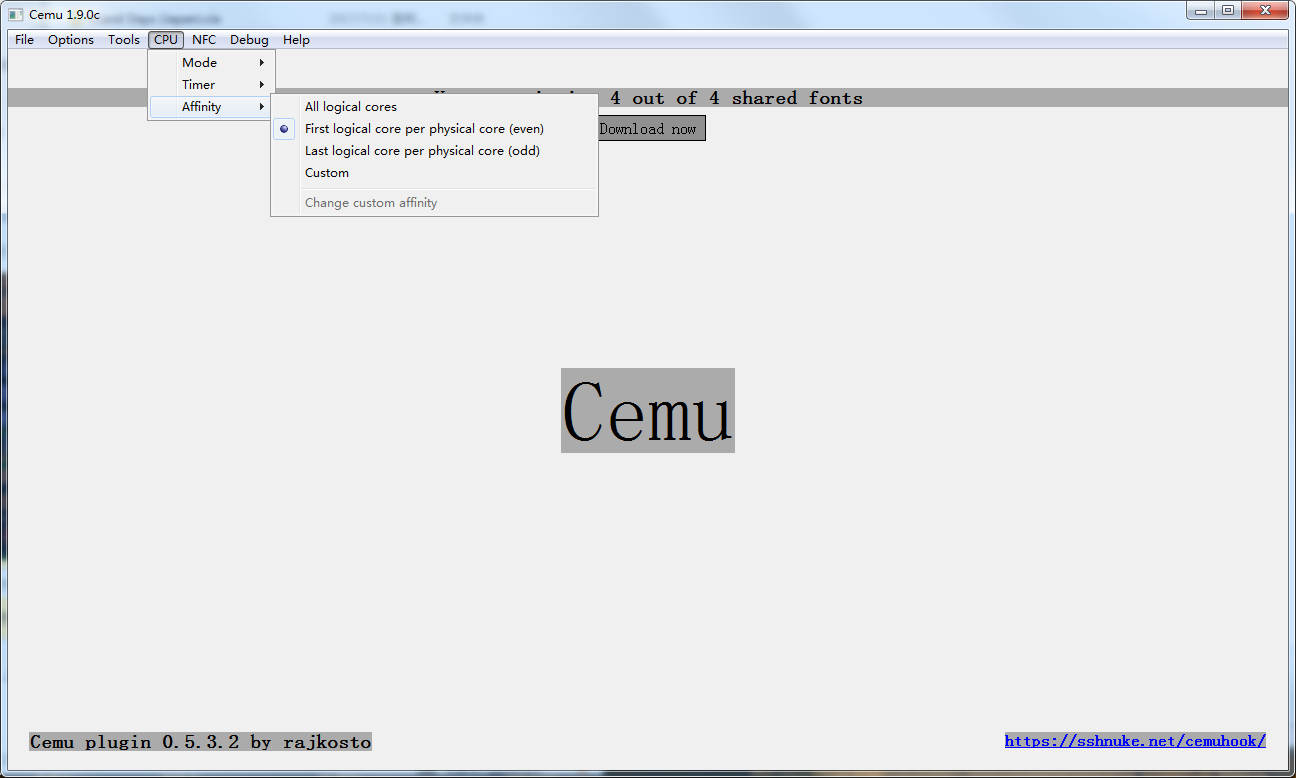The width and height of the screenshot is (1296, 778).
Task: Expand the Mode submenu
Action: point(211,63)
